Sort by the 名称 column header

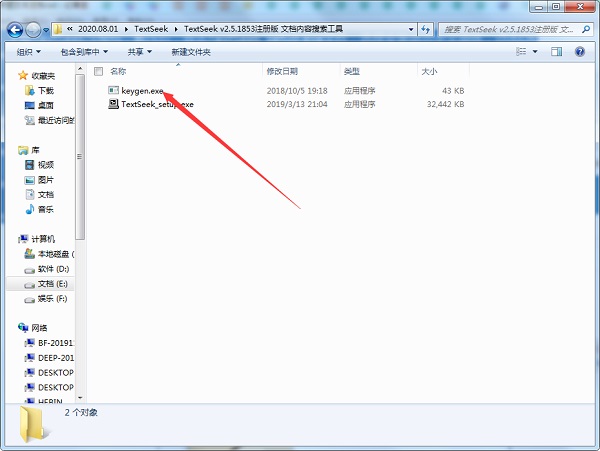coord(118,71)
